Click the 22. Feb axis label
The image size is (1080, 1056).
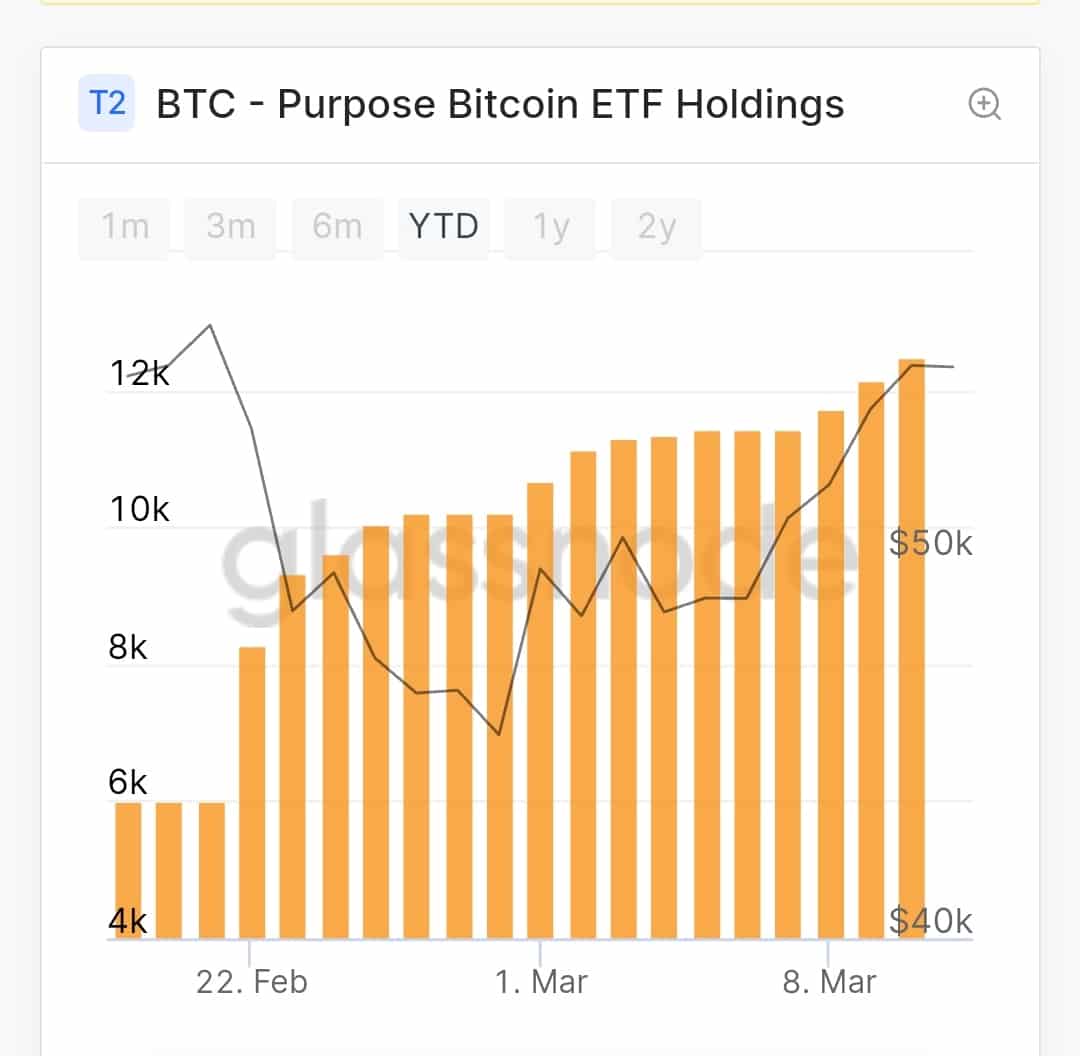251,981
